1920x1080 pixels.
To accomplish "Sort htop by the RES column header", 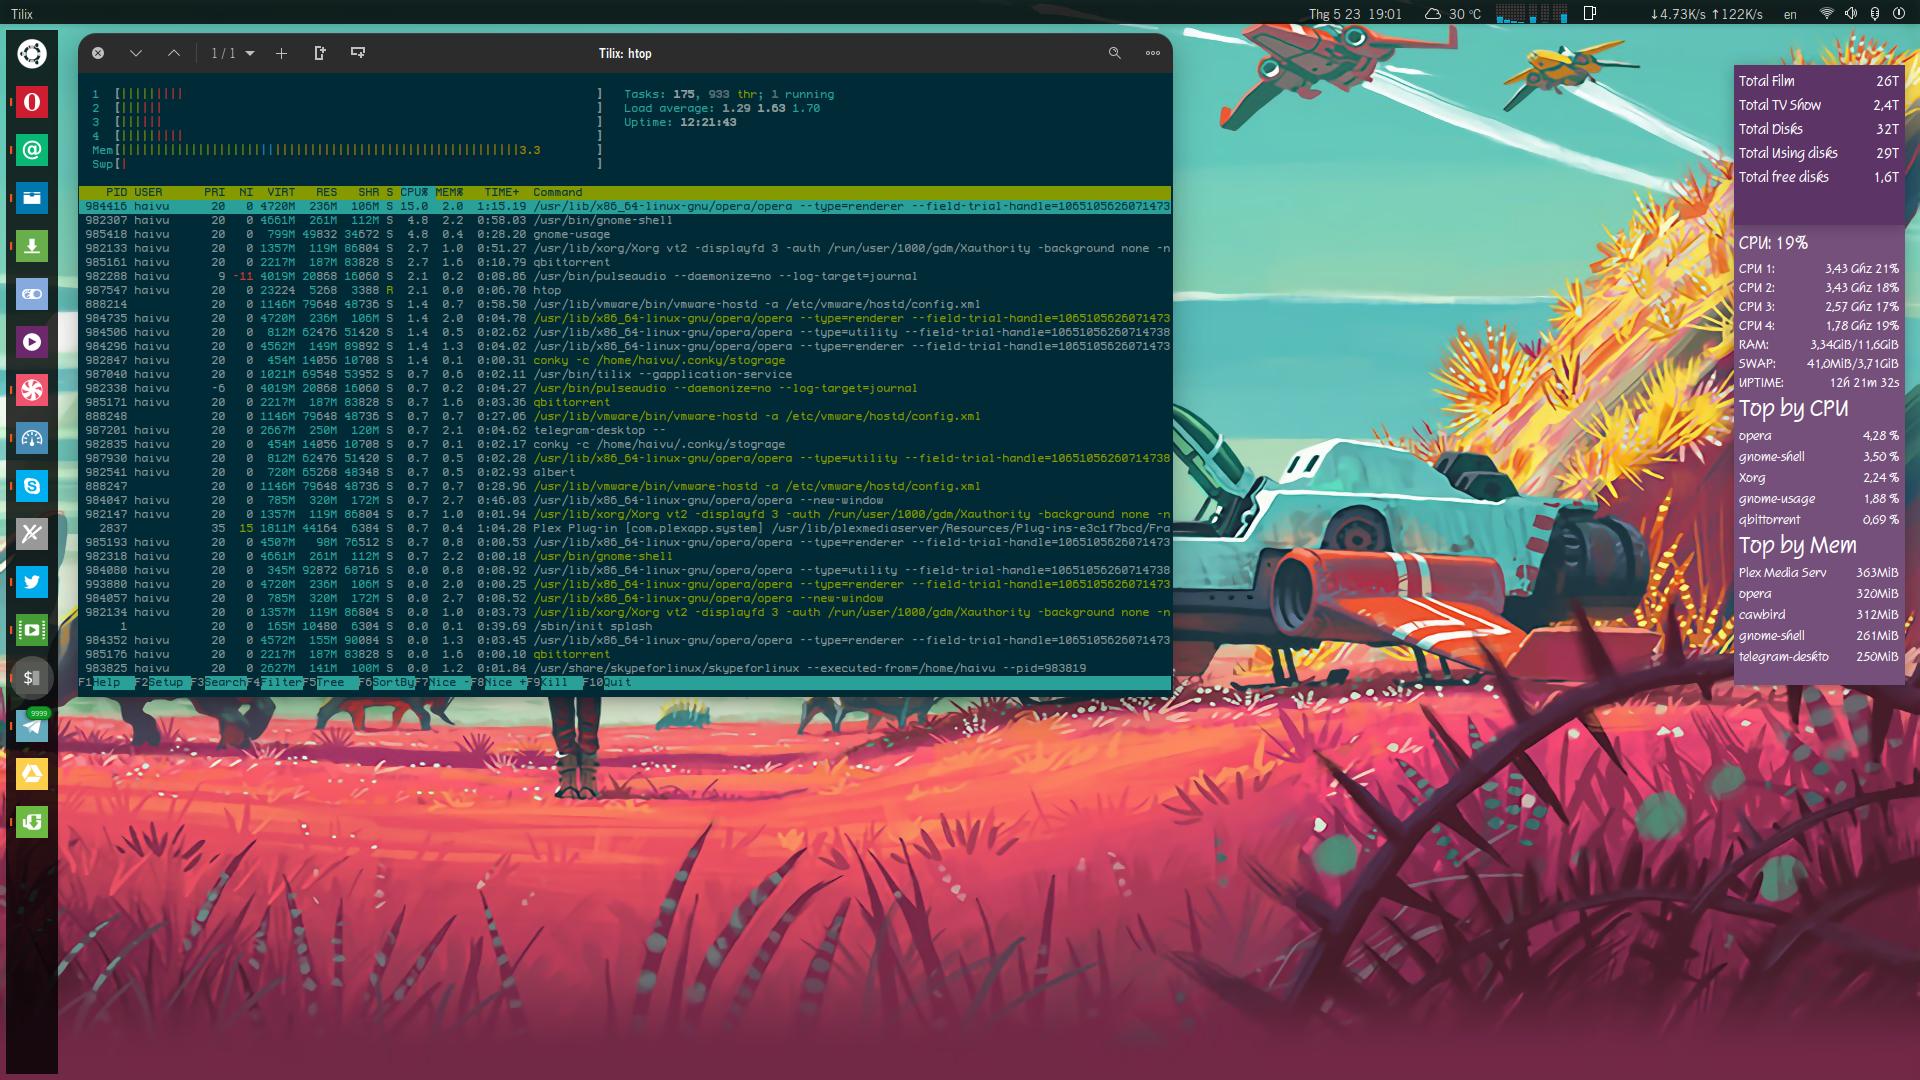I will (x=327, y=192).
